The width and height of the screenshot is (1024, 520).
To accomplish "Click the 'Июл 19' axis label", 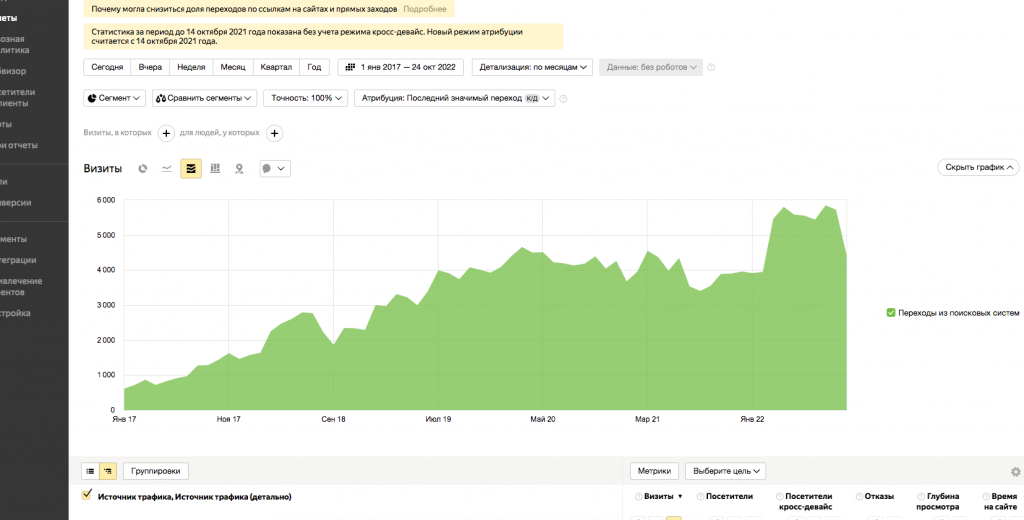I will (438, 419).
